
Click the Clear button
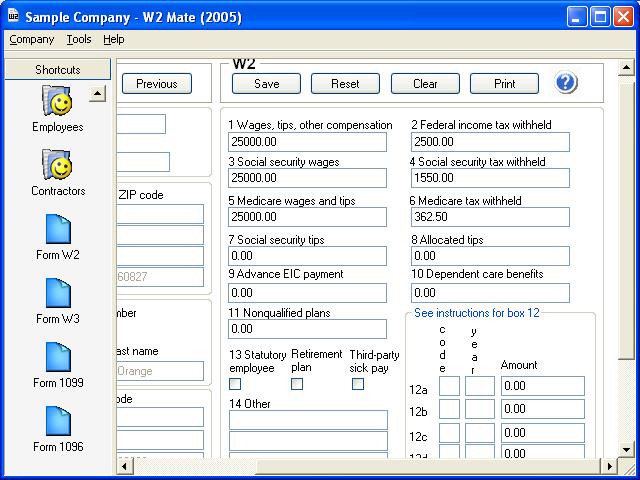pos(425,84)
